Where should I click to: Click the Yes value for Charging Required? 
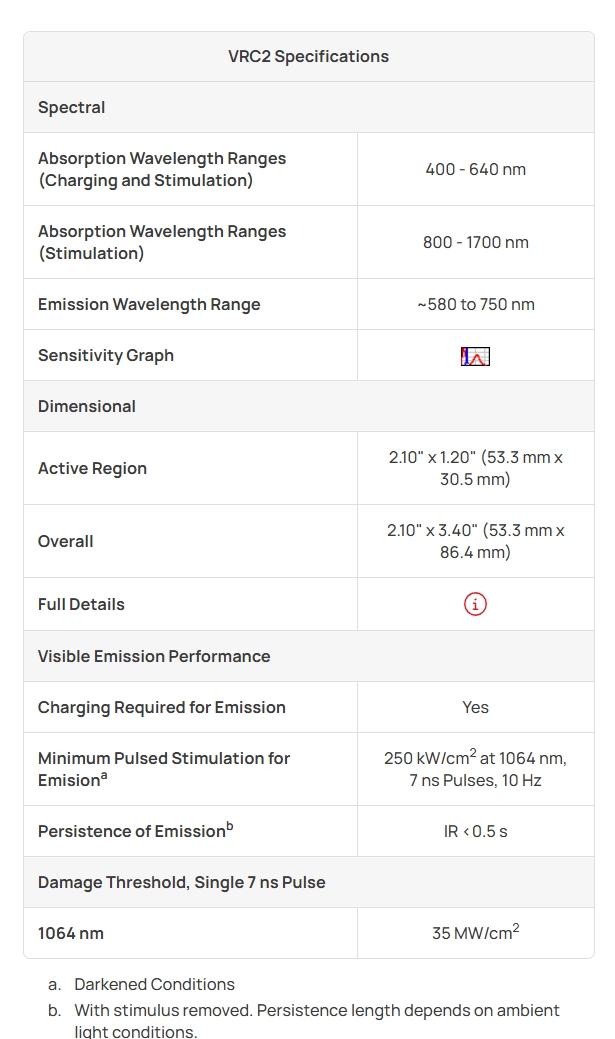coord(475,707)
